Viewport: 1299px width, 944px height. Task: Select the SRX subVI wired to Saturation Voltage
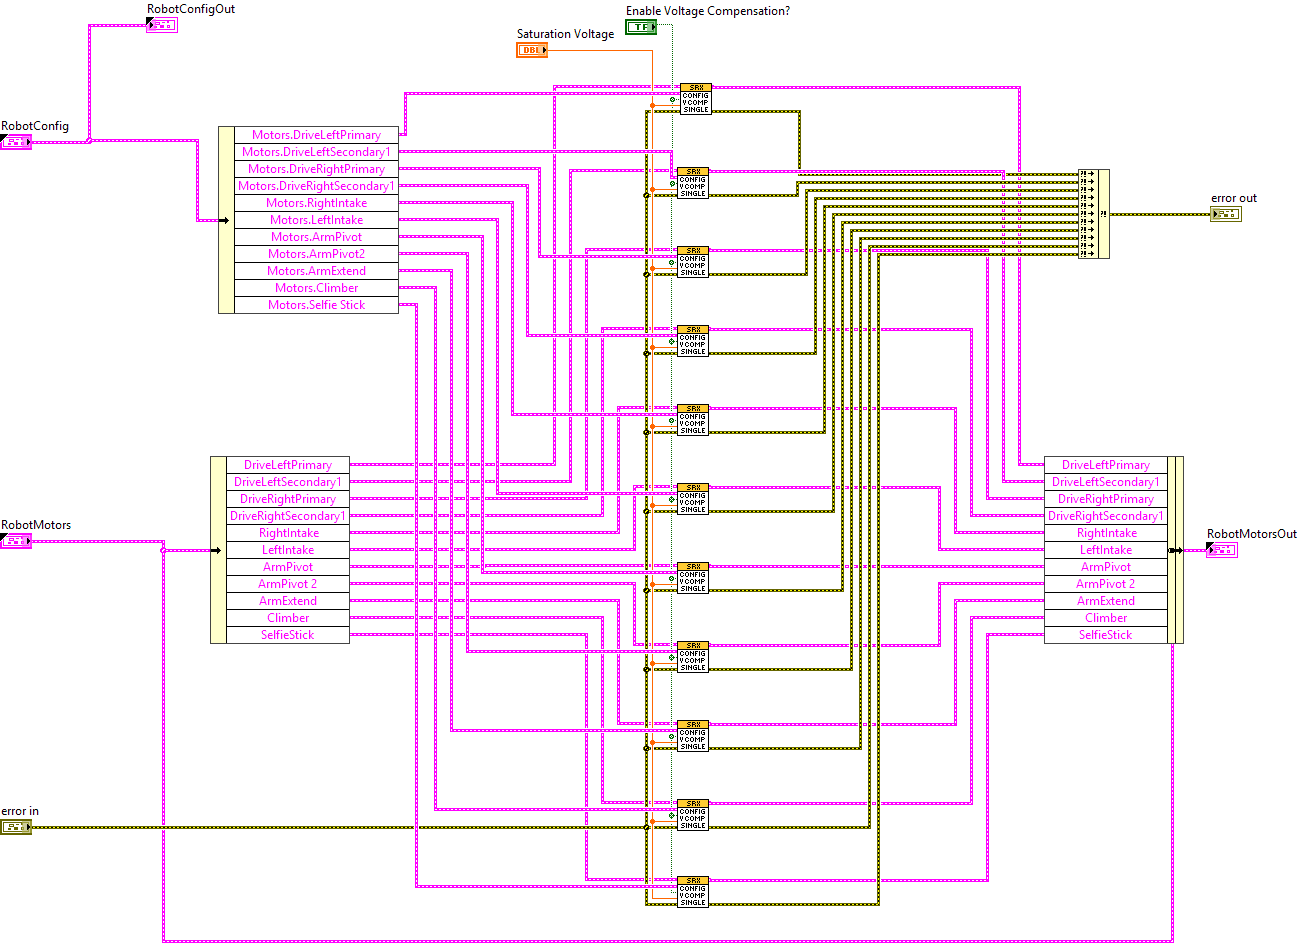pos(694,99)
